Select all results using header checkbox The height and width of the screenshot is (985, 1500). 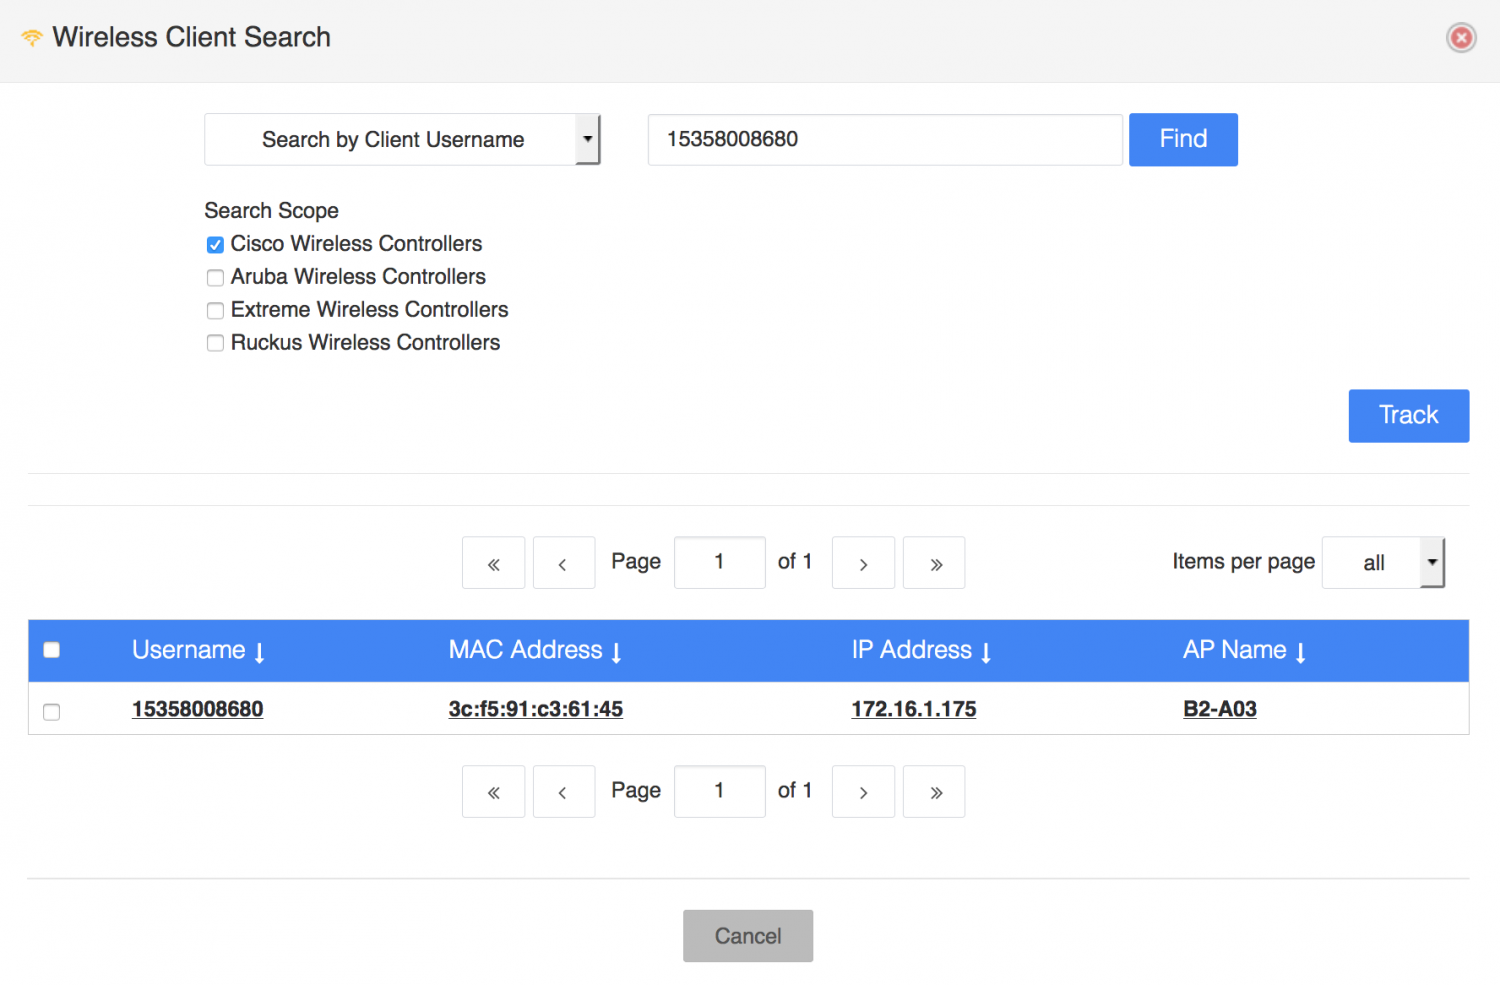click(x=51, y=650)
